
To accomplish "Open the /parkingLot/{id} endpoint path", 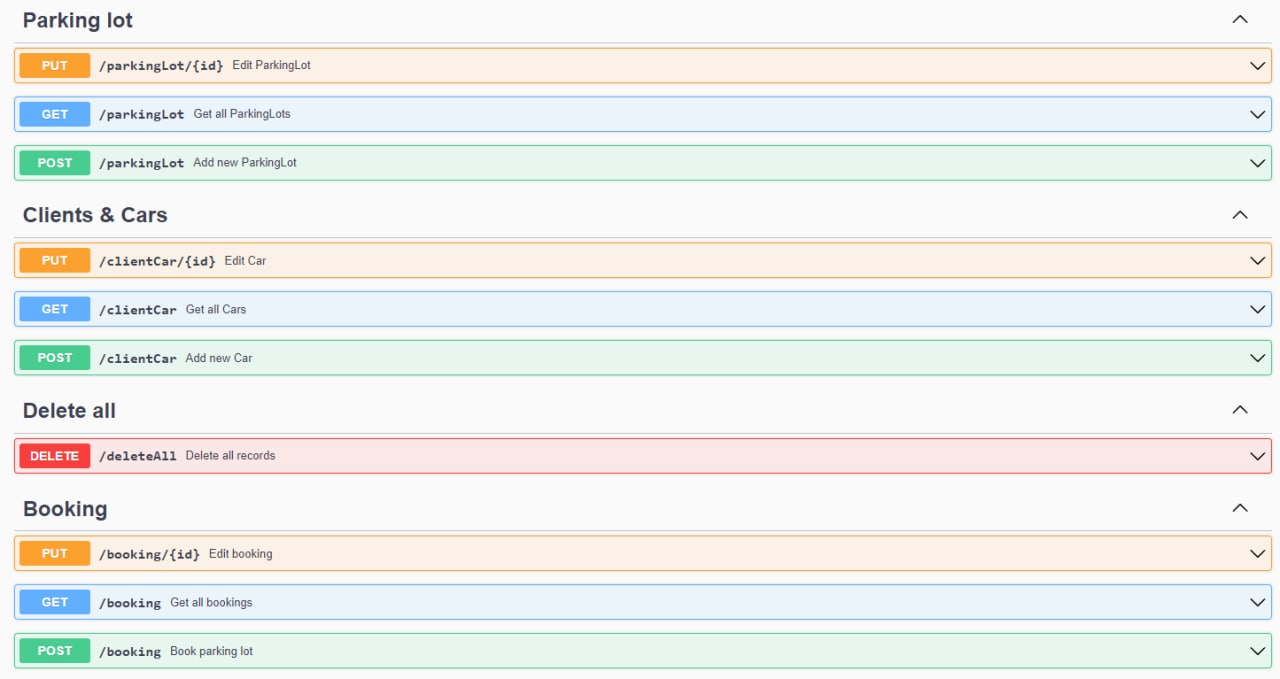I will (161, 66).
